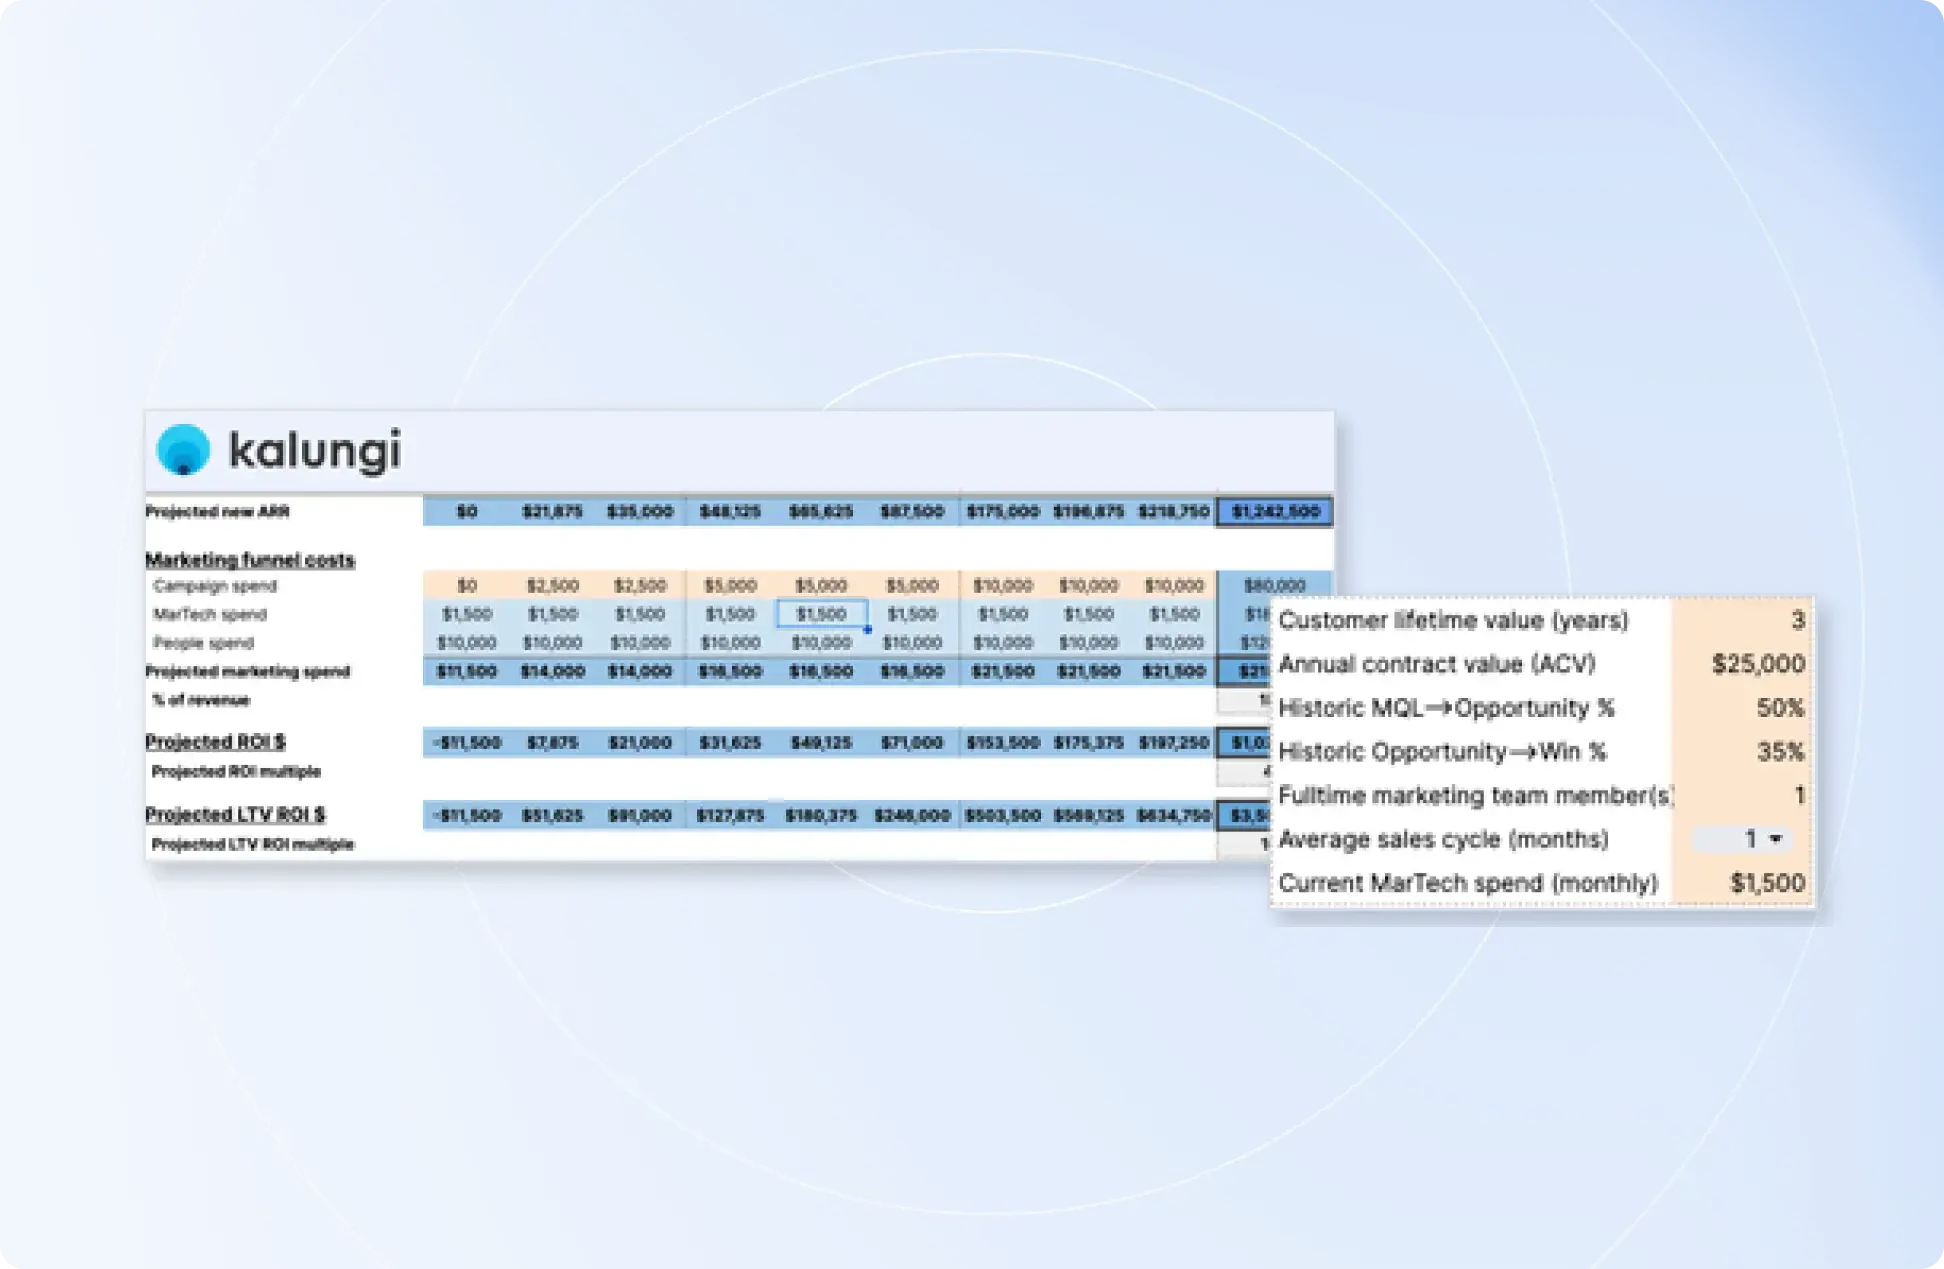Viewport: 1944px width, 1269px height.
Task: Select the $48,125 projected ARR cell
Action: [730, 511]
